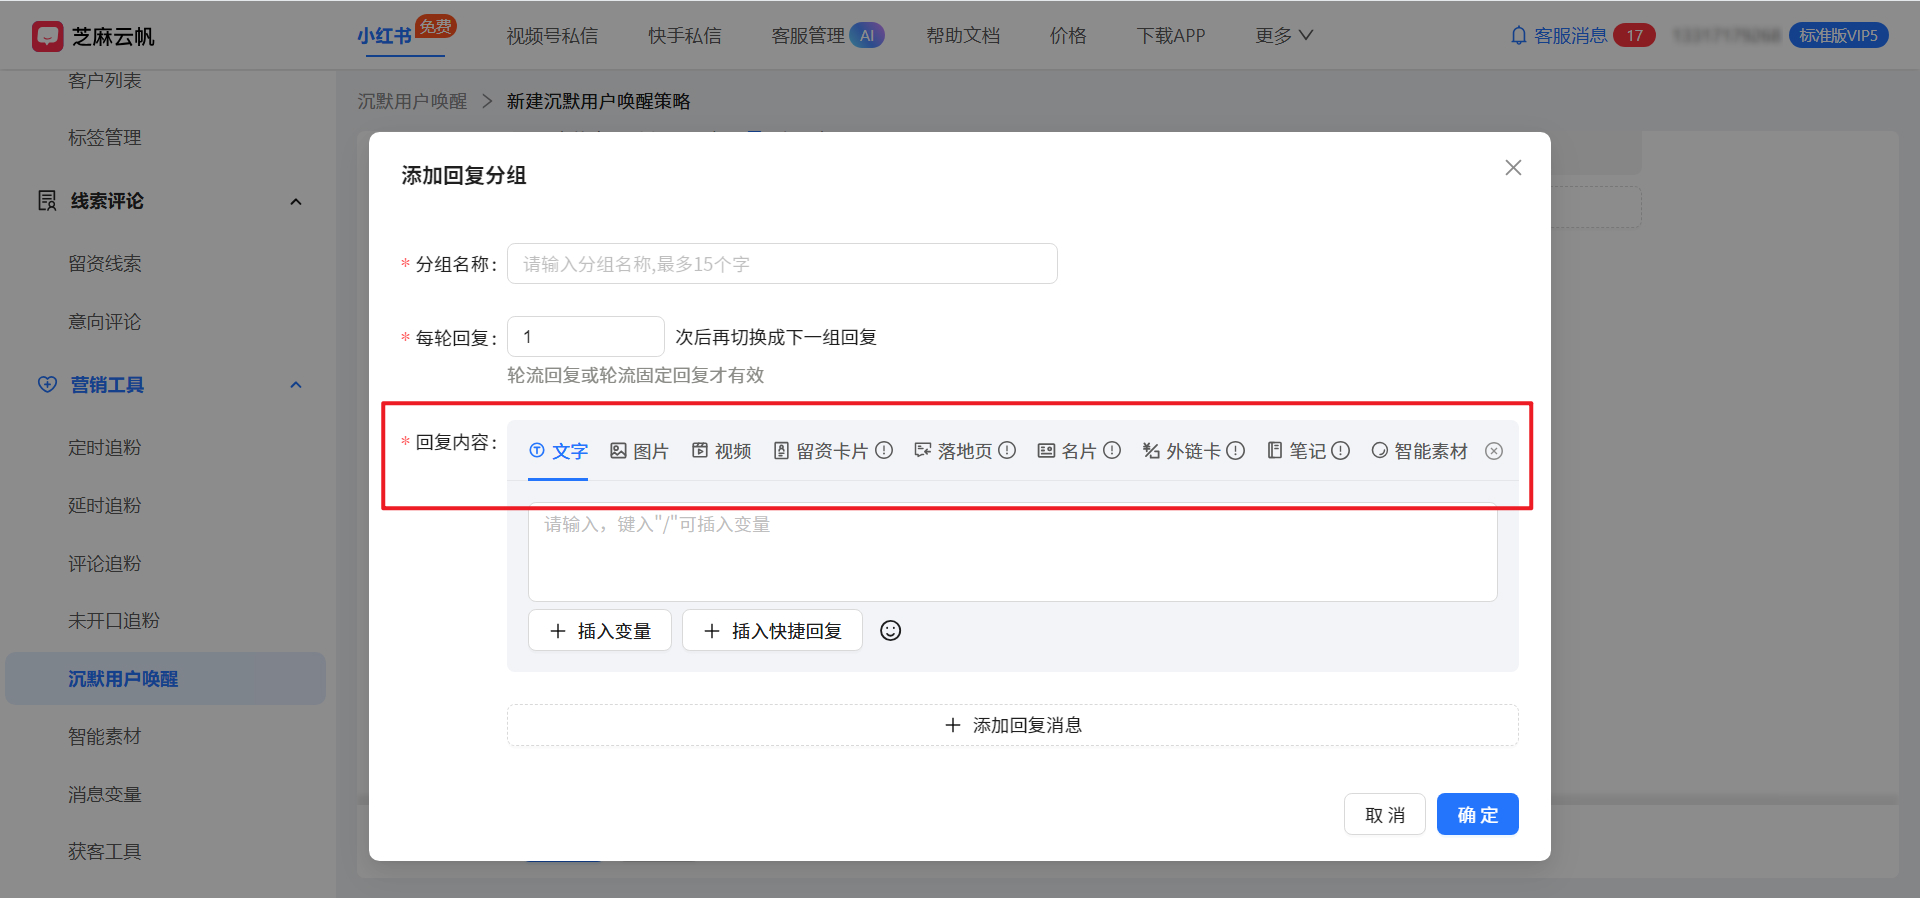This screenshot has width=1920, height=898.
Task: Switch to the 智能素材 tab
Action: pyautogui.click(x=1419, y=451)
